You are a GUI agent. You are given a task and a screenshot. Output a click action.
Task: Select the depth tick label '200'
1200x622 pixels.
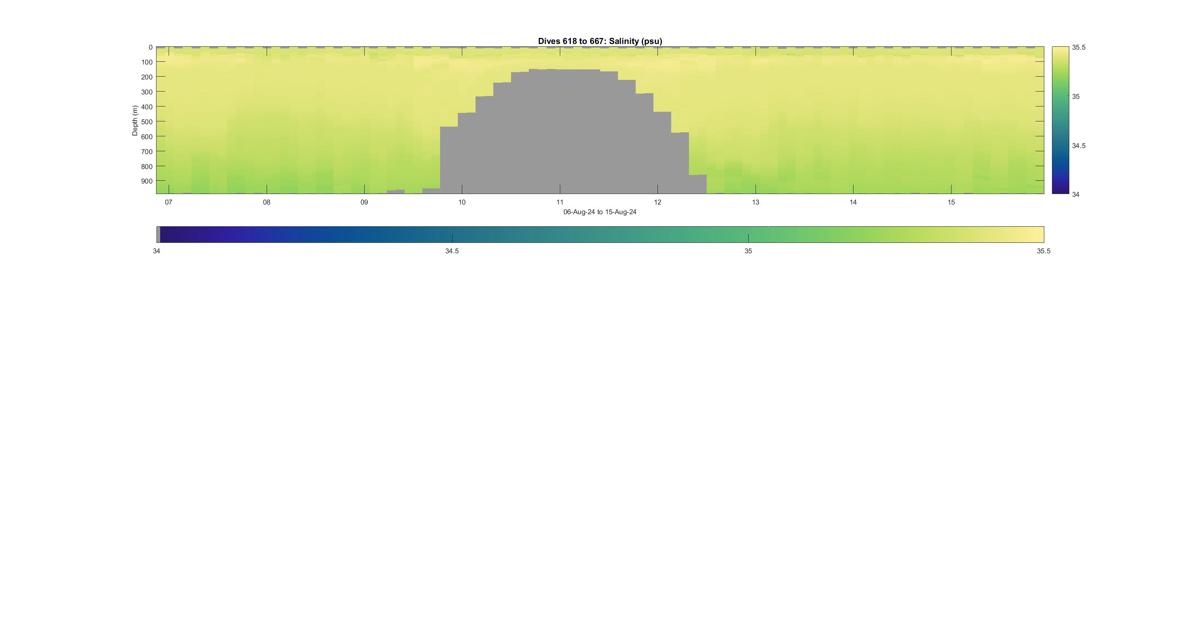pos(146,77)
